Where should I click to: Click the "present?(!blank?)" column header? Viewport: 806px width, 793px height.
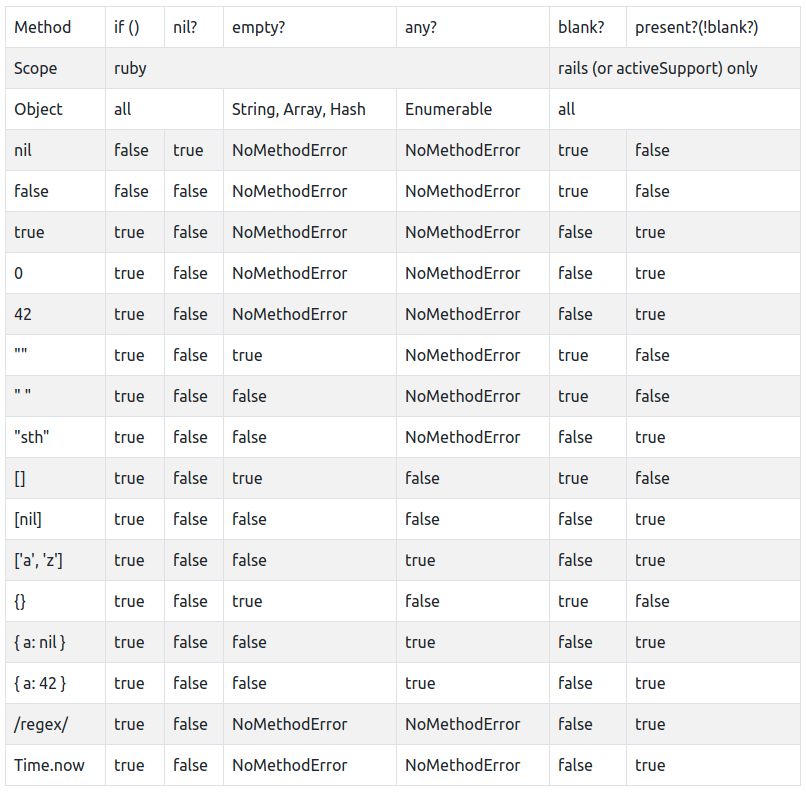(696, 27)
